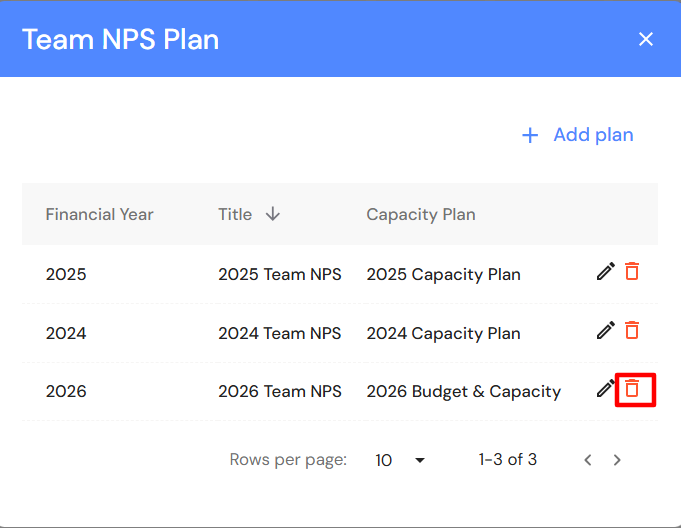This screenshot has height=528, width=681.
Task: Close the Team NPS Plan dialog
Action: (x=646, y=39)
